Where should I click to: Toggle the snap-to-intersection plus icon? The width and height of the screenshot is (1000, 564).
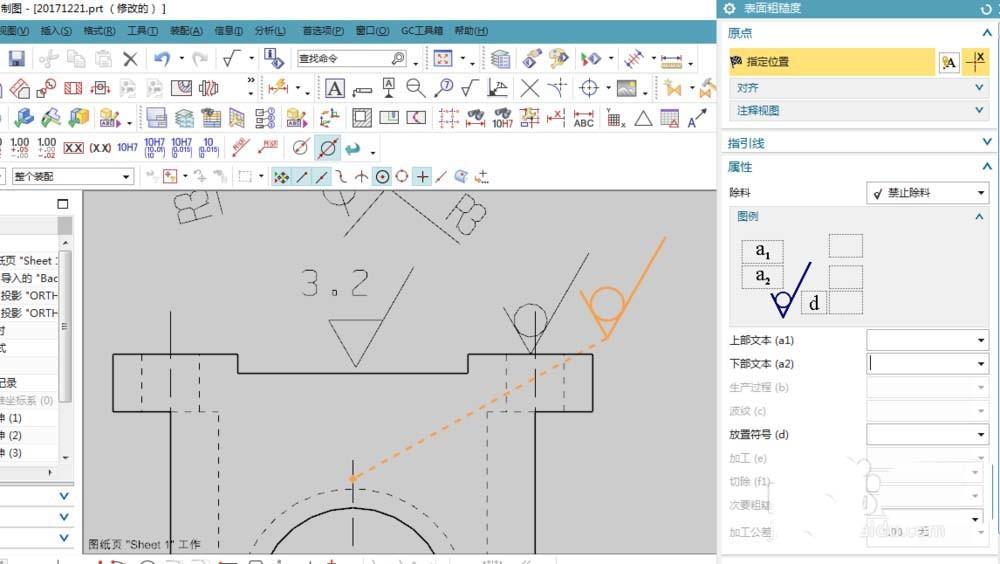click(x=422, y=177)
